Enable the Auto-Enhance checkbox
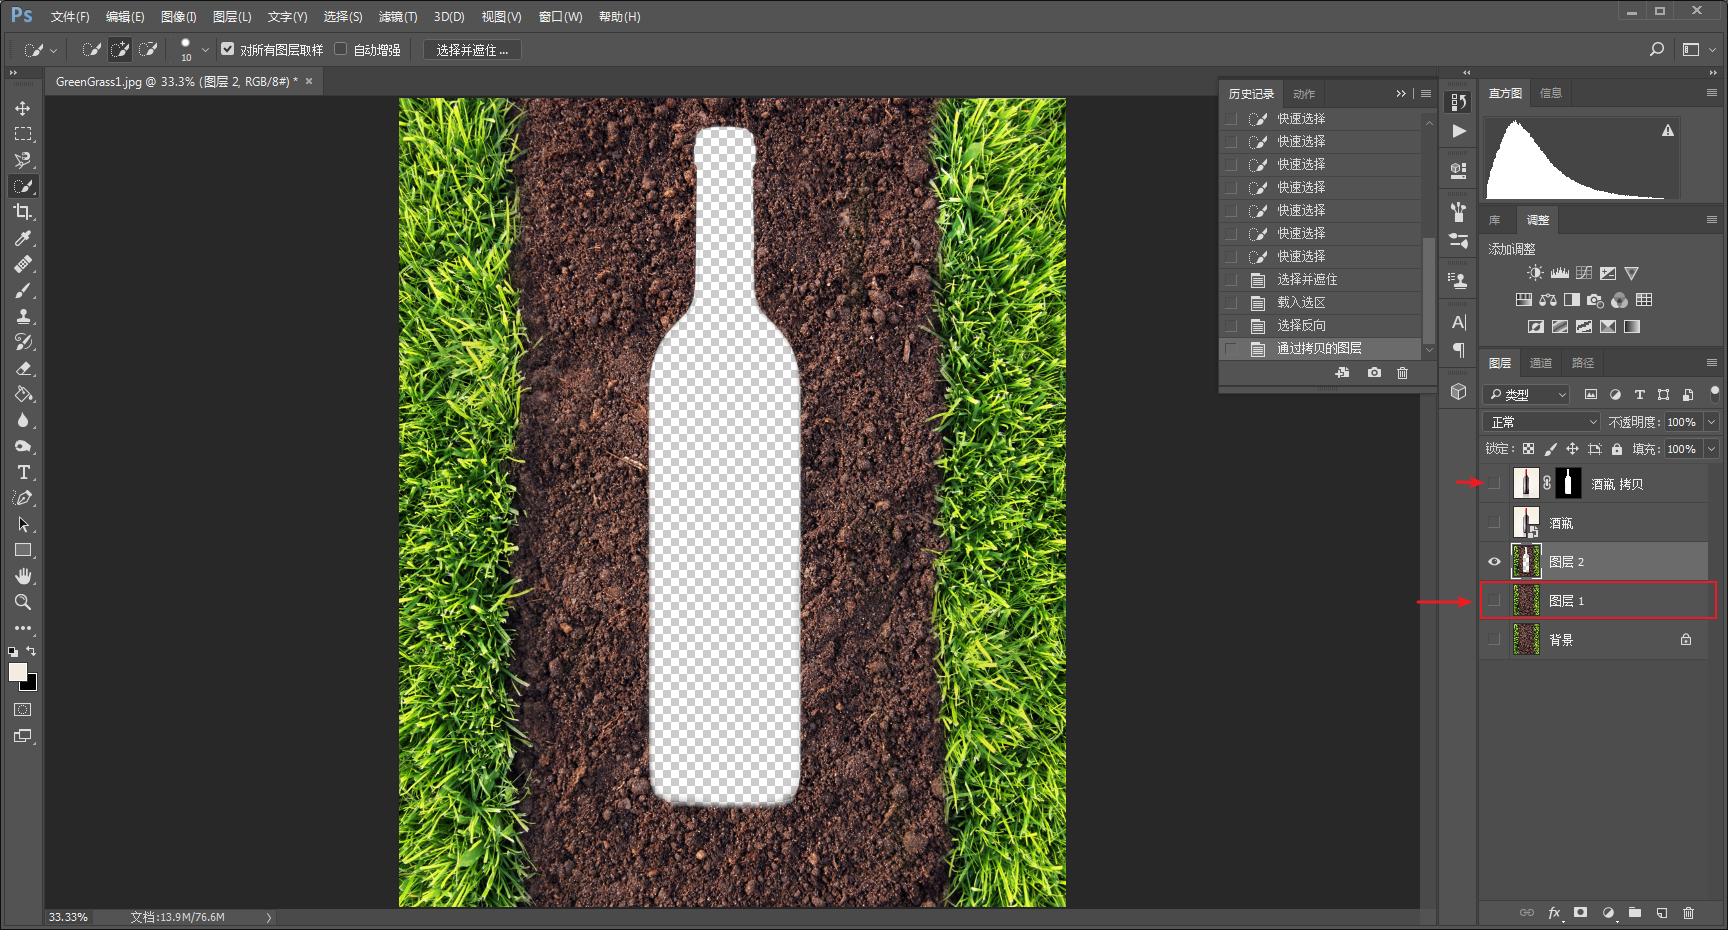 click(341, 49)
